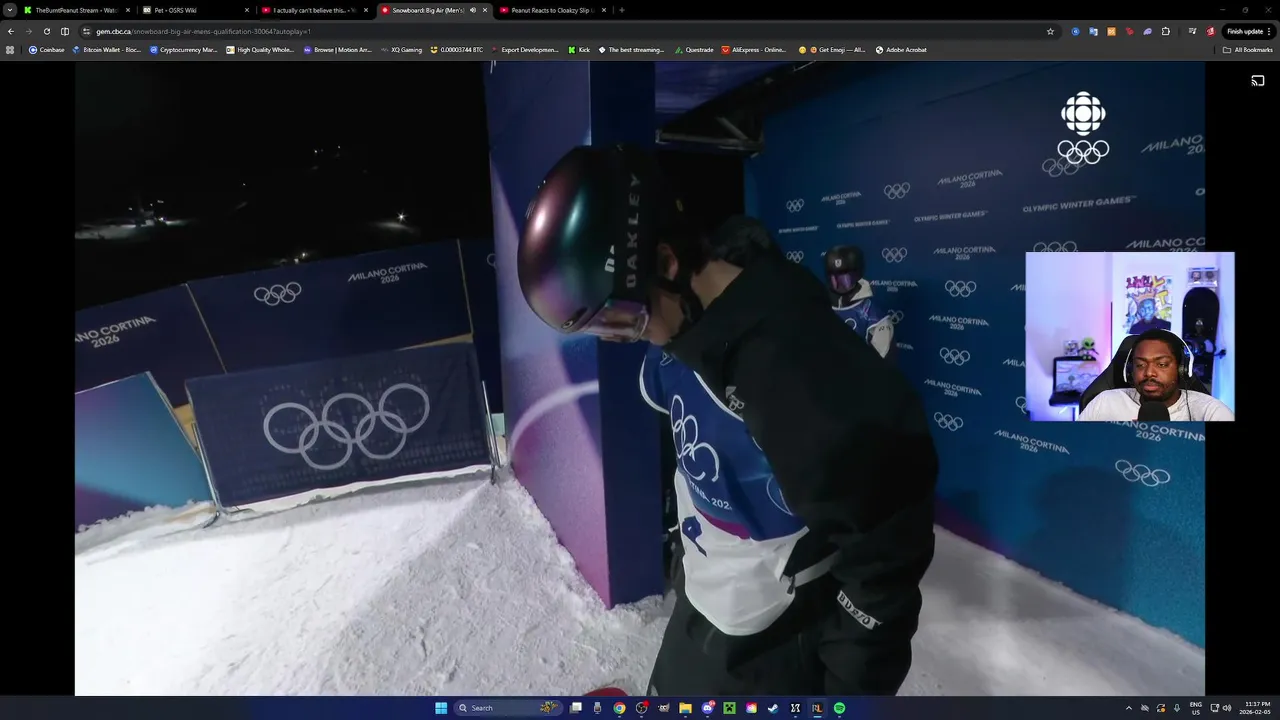Open Spotify from the taskbar

click(x=839, y=708)
